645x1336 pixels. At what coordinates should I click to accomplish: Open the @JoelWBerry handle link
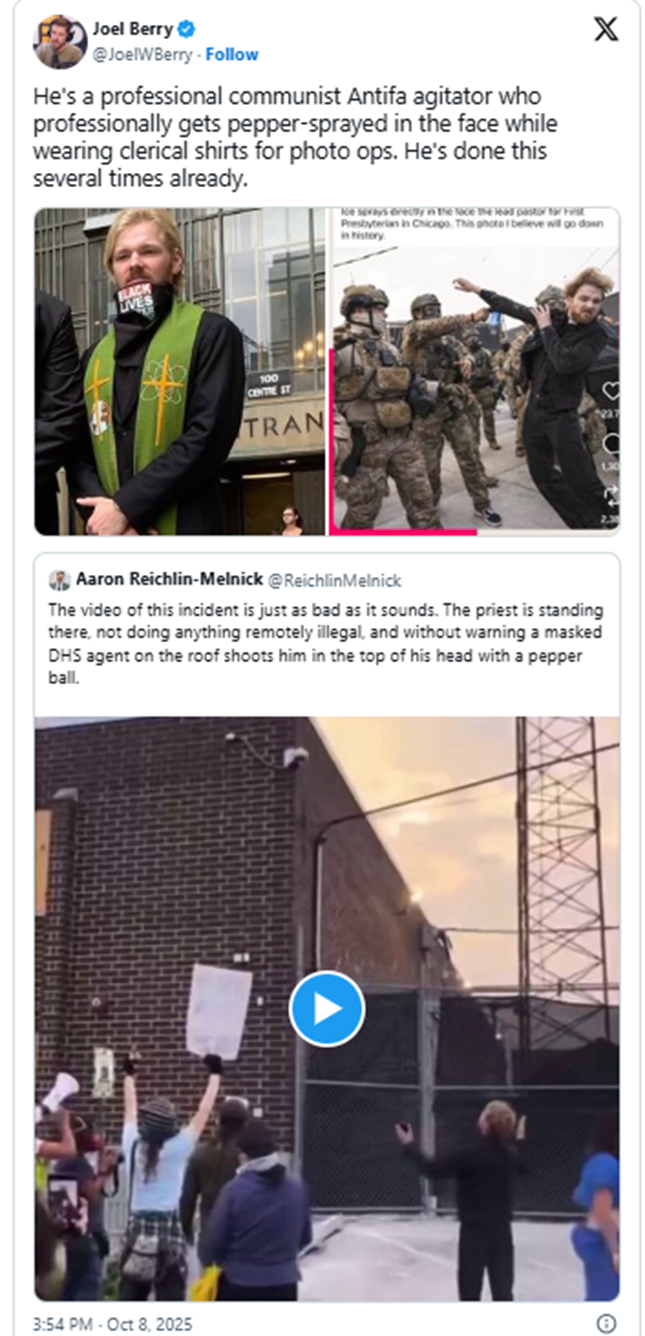tap(142, 54)
